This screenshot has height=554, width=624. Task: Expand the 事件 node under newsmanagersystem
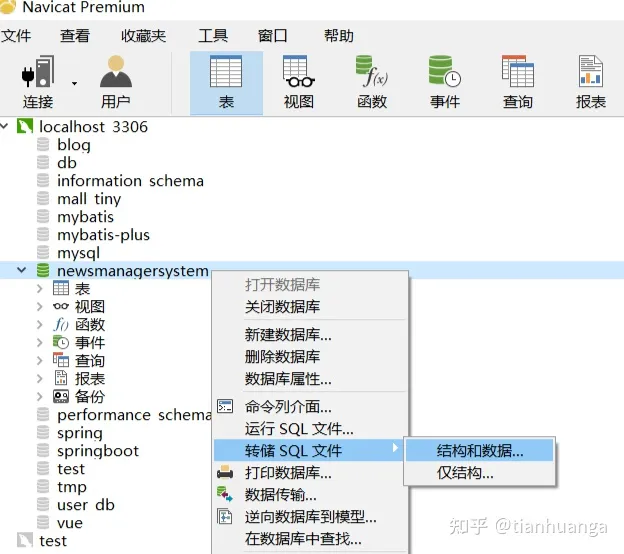39,342
